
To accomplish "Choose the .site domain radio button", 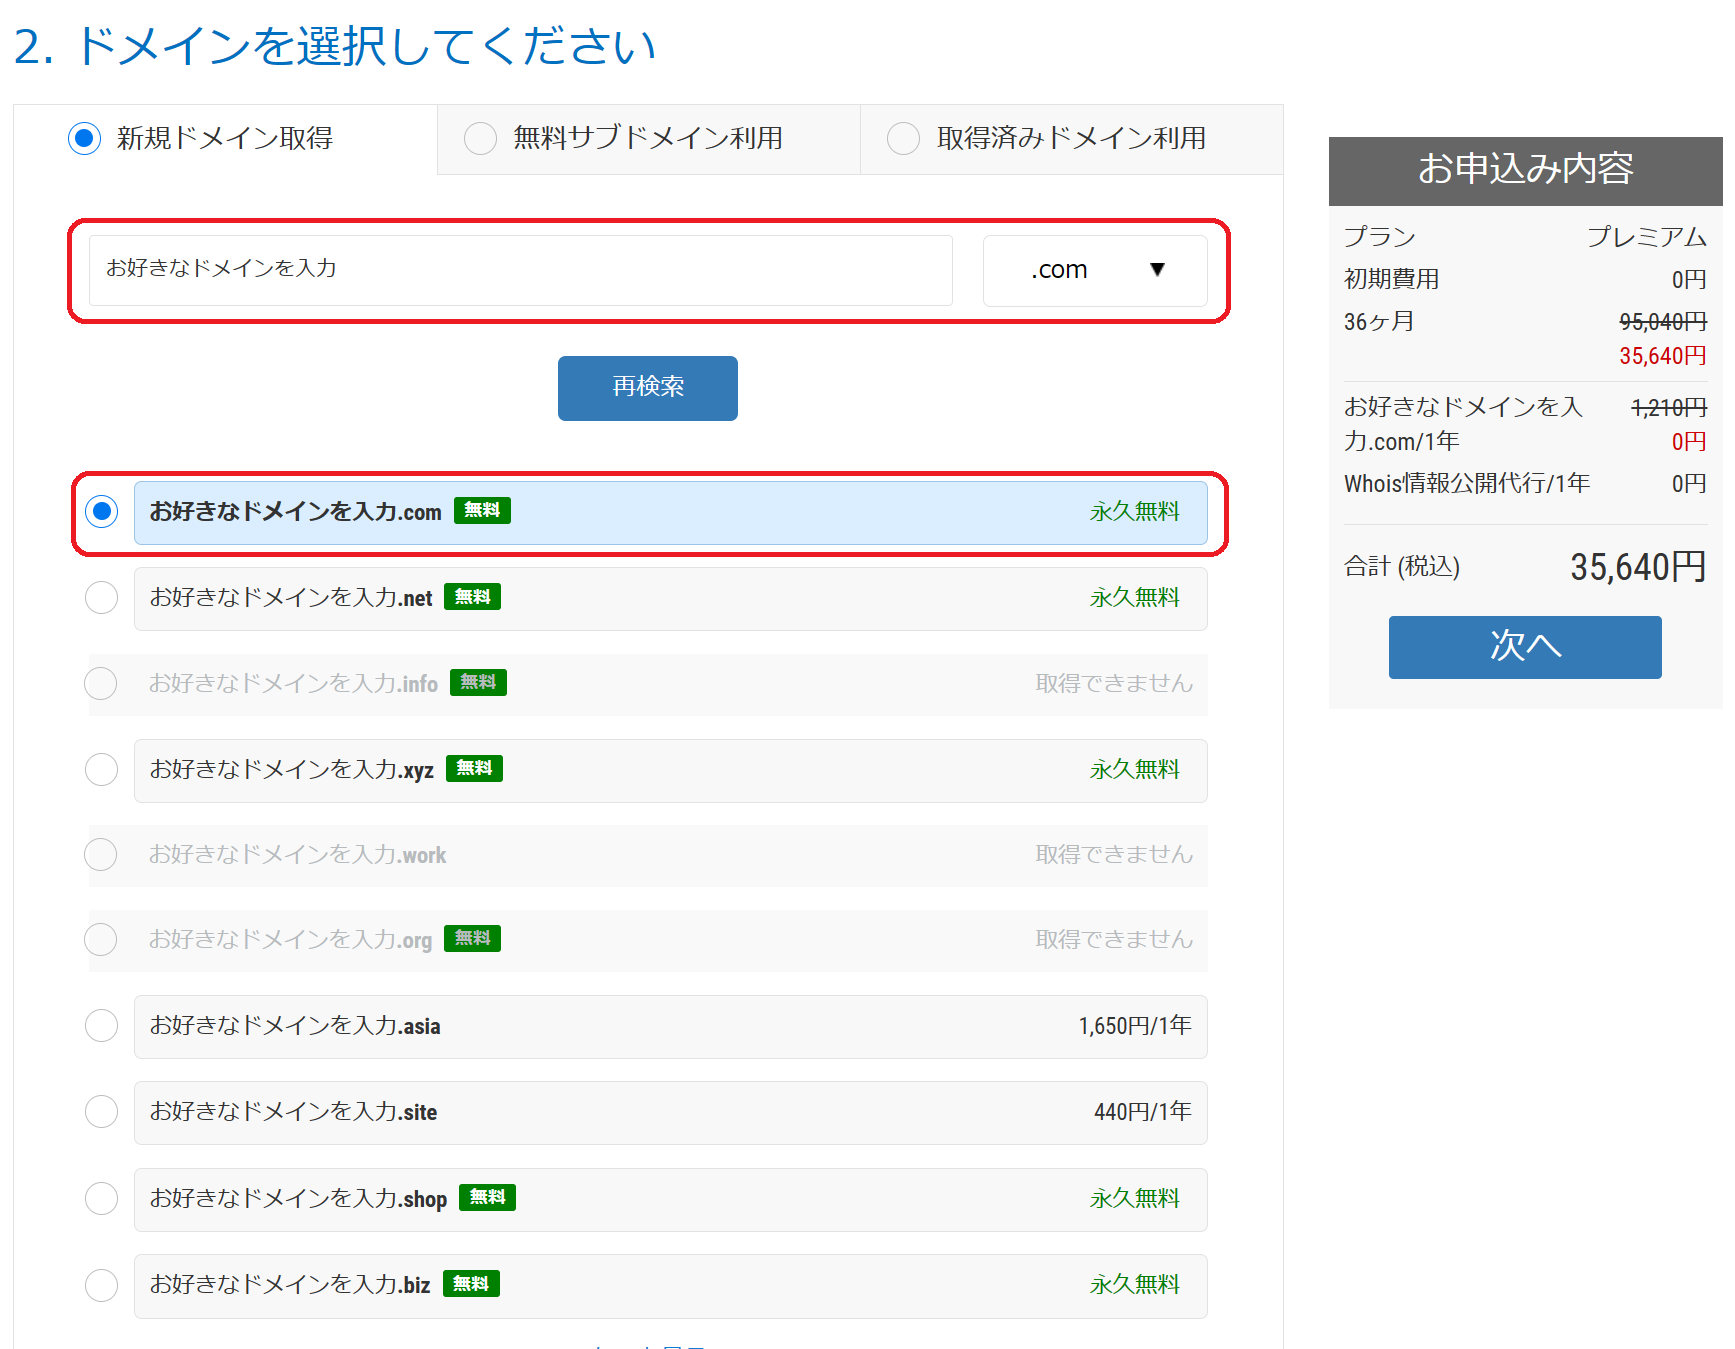I will (102, 1112).
